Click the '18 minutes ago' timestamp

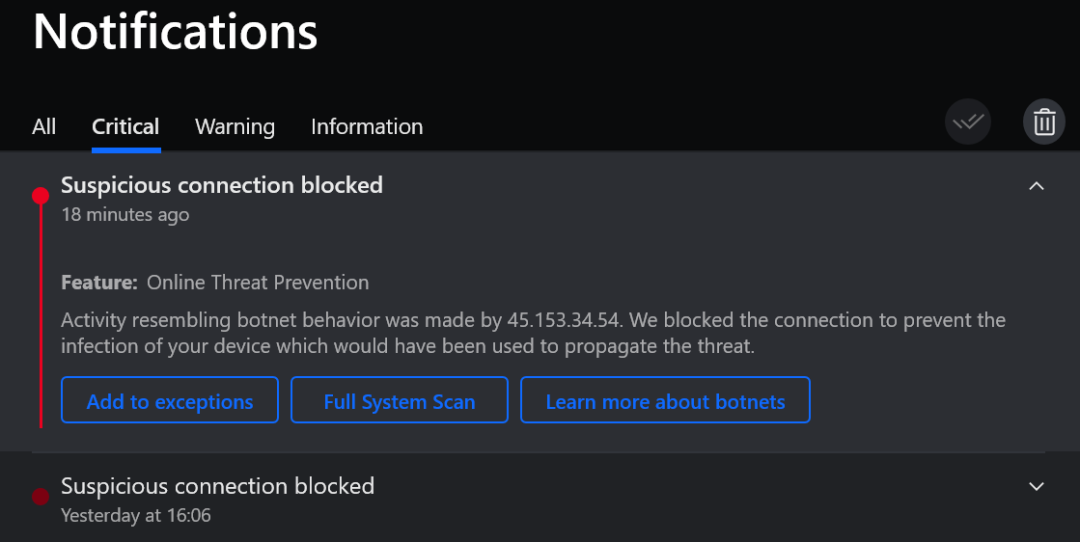pyautogui.click(x=125, y=215)
